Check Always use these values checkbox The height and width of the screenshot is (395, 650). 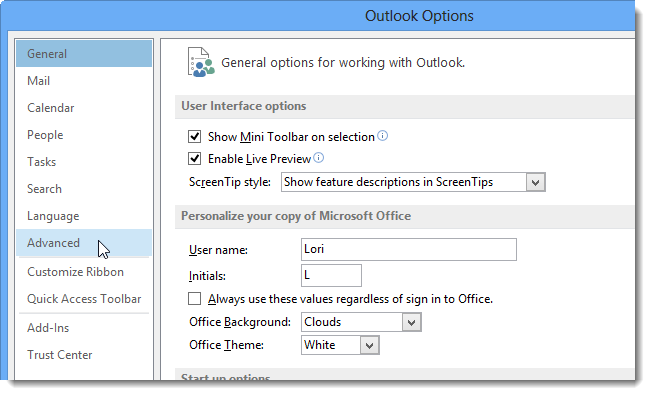click(194, 298)
